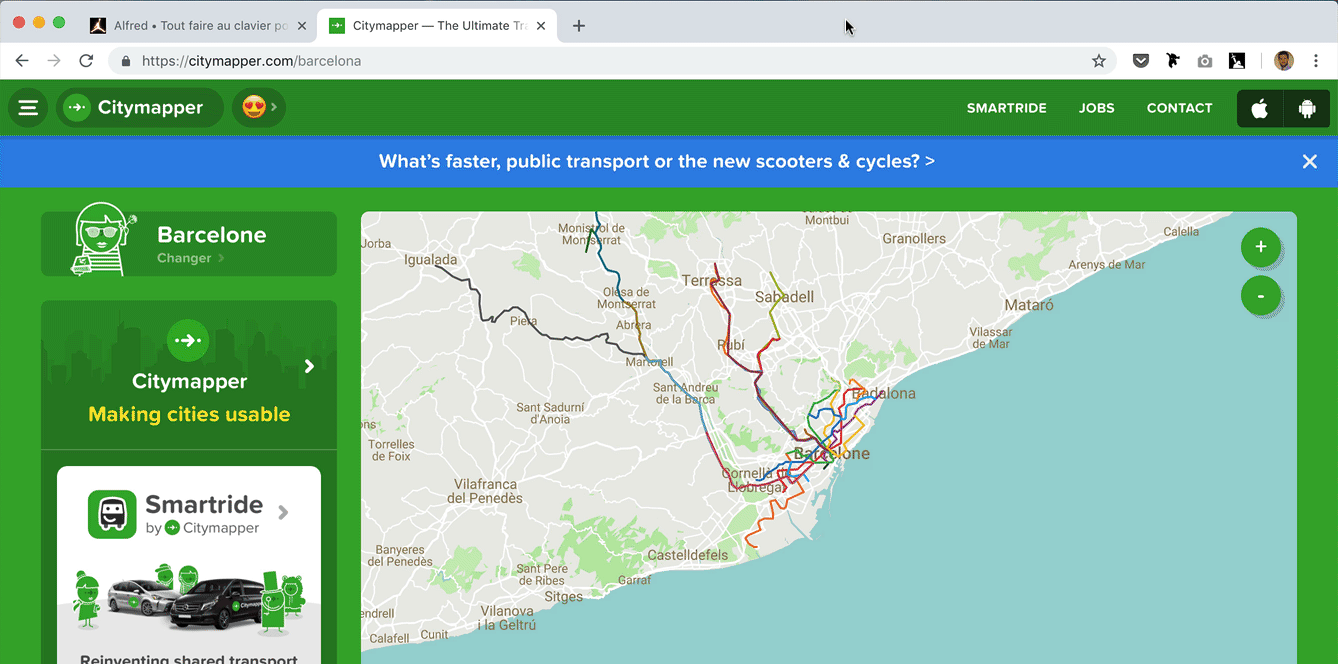Dismiss the blue scooters banner
This screenshot has height=664, width=1338.
point(1309,162)
